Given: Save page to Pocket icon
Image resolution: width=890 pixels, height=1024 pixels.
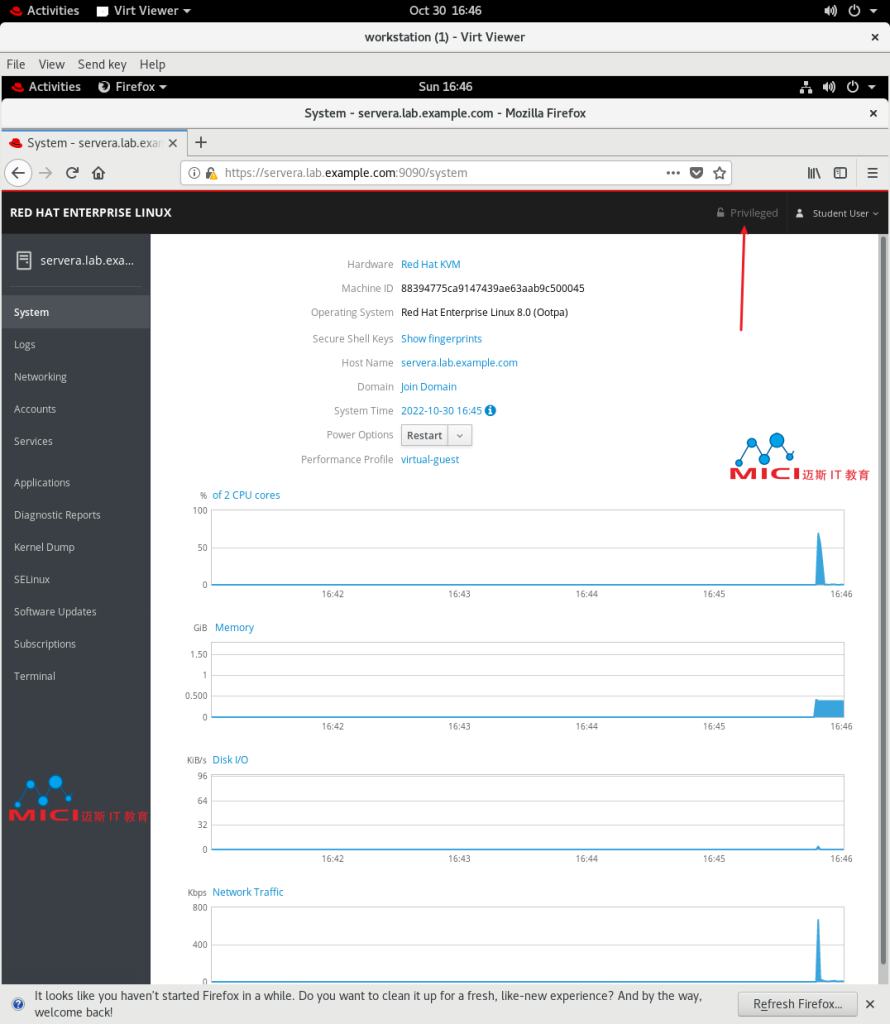Looking at the screenshot, I should coord(697,173).
